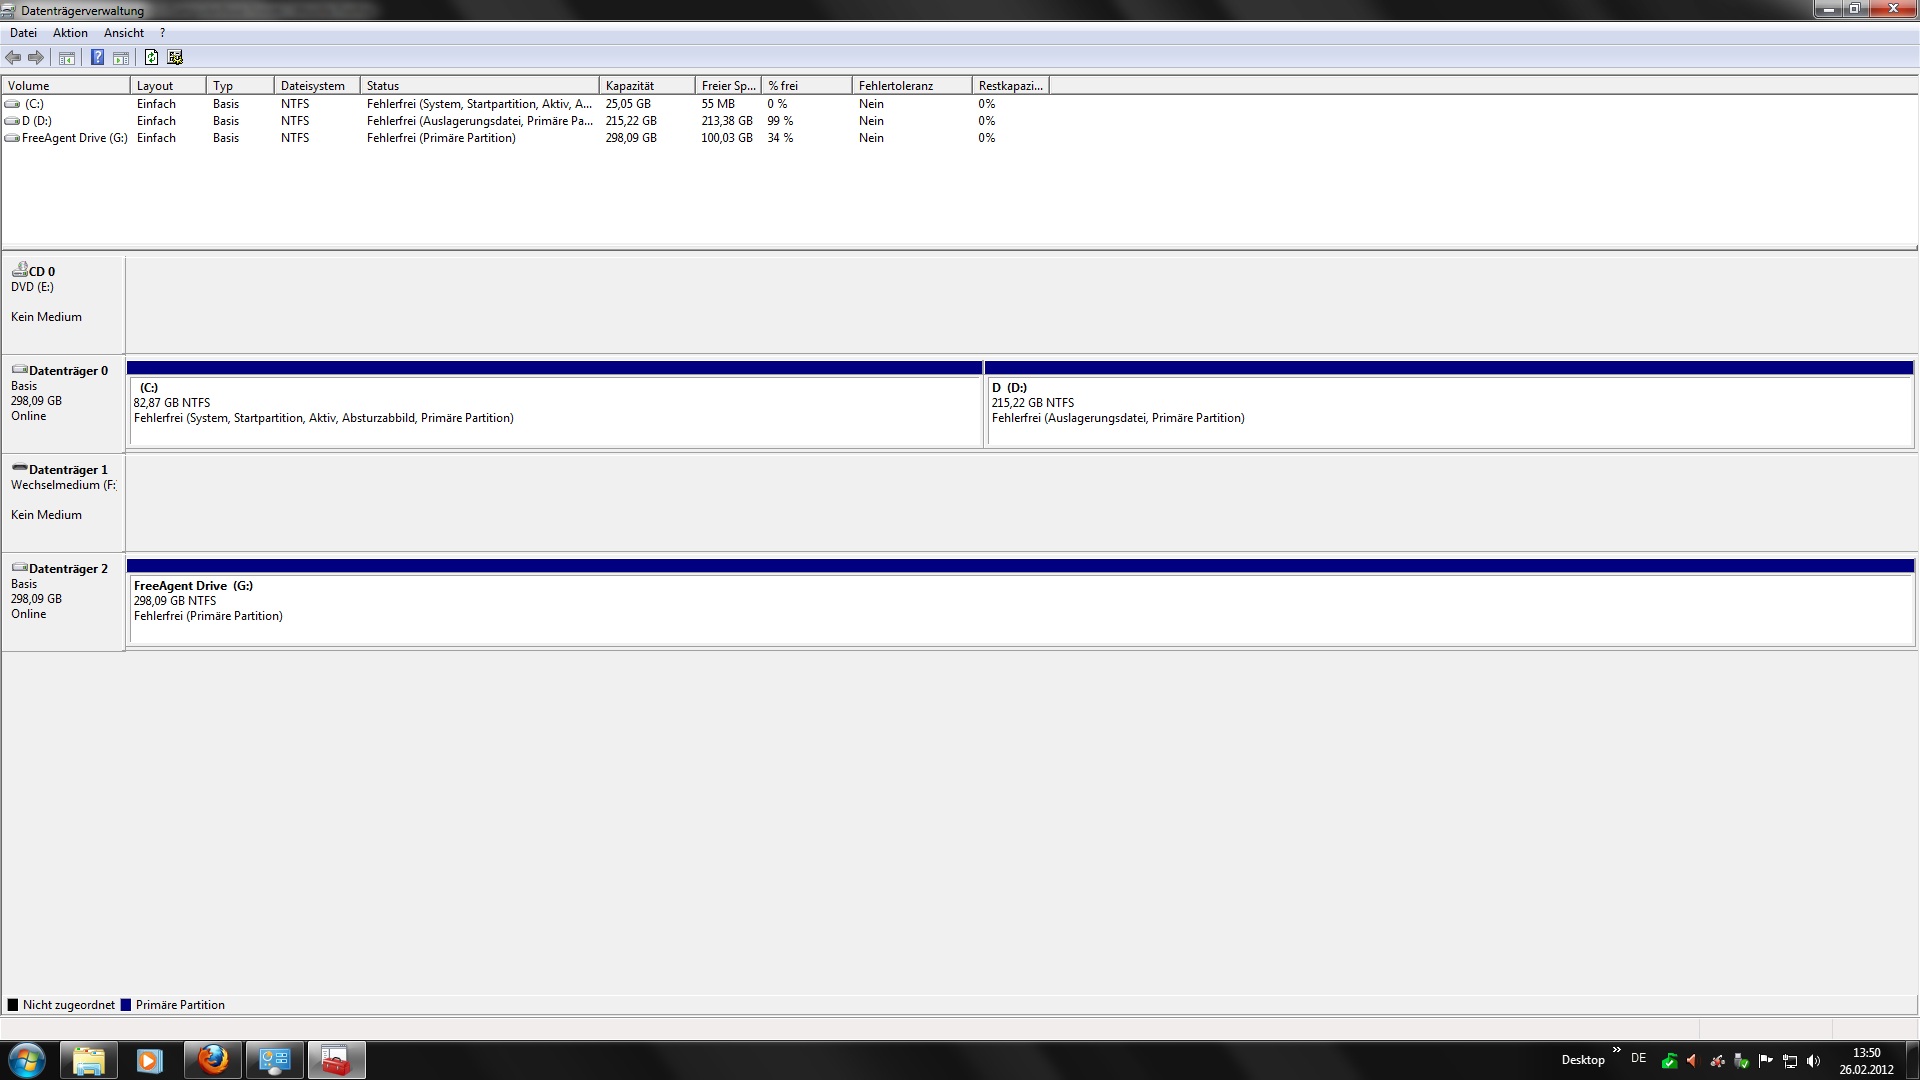
Task: Select the D (D:) partition block
Action: click(x=1448, y=410)
